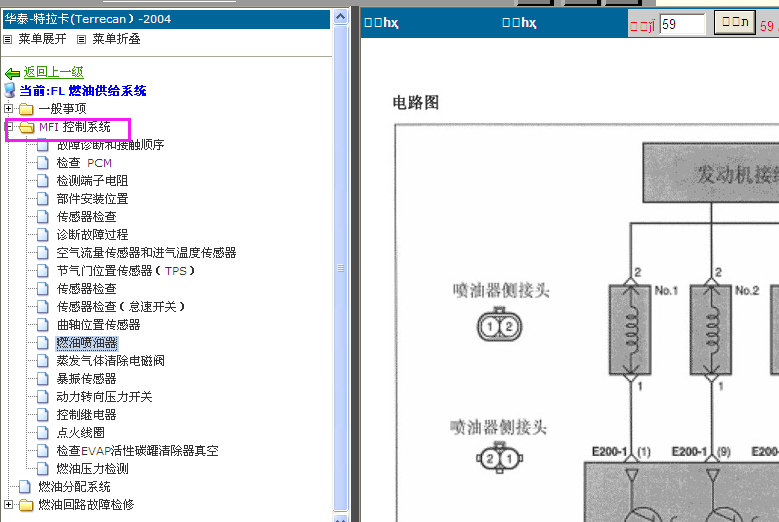Viewport: 779px width, 522px height.
Task: Open the 检测端子电阻 page
Action: point(92,180)
